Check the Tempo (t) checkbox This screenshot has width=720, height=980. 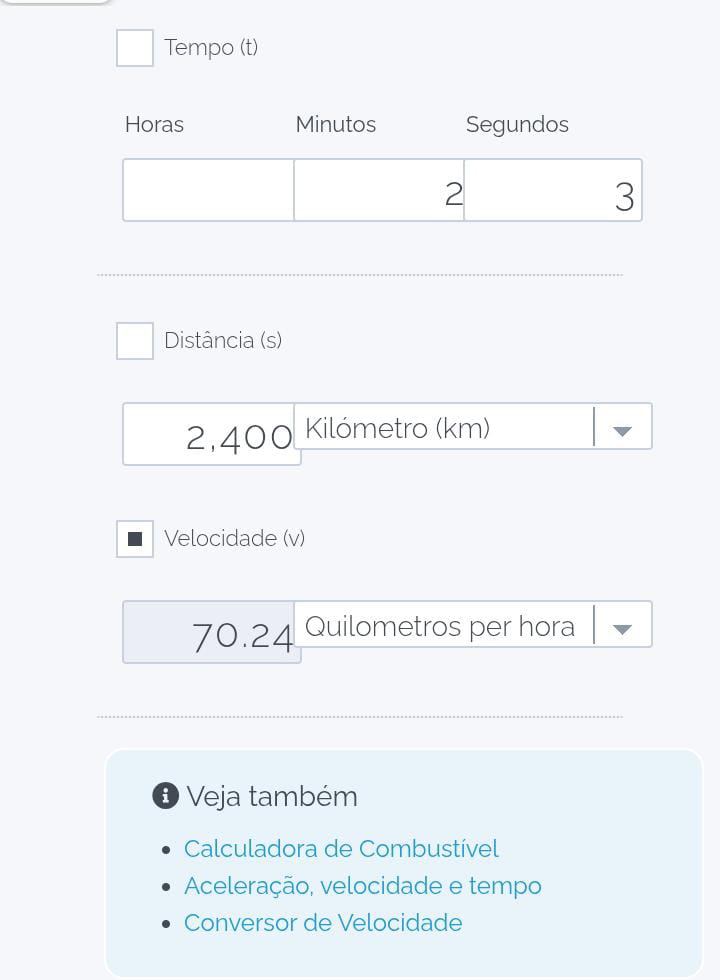135,48
